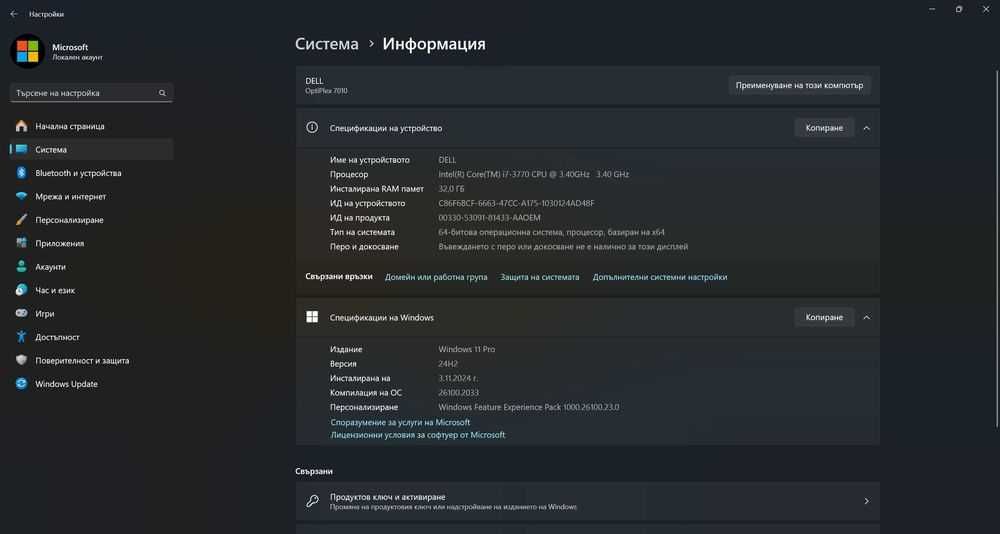Click the Мрежа и интернет Wi-Fi icon
The width and height of the screenshot is (1000, 534).
click(21, 197)
